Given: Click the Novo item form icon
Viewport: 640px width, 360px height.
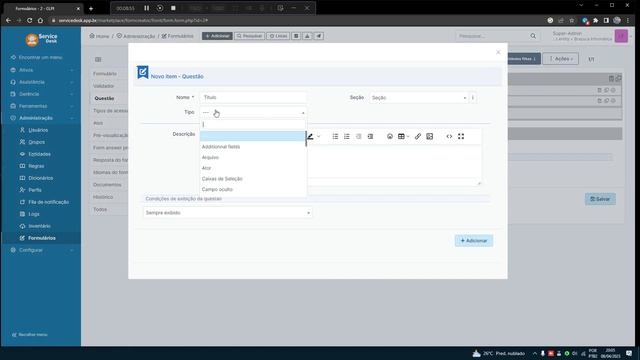Looking at the screenshot, I should 142,72.
